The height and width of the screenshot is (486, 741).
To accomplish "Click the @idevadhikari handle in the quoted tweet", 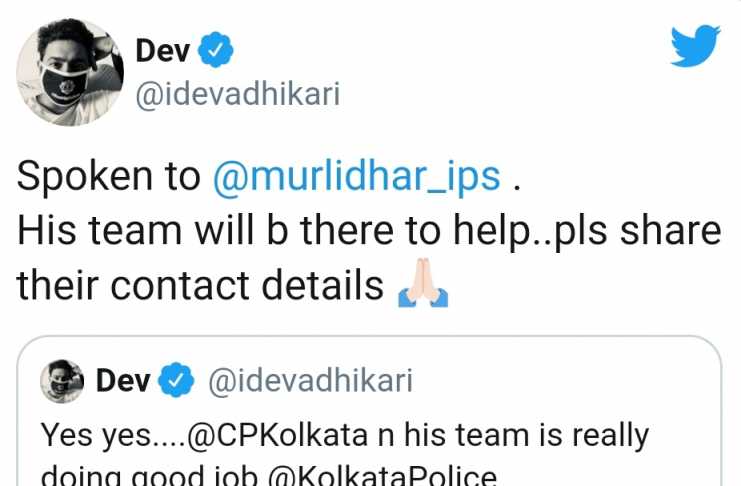I will [x=310, y=381].
